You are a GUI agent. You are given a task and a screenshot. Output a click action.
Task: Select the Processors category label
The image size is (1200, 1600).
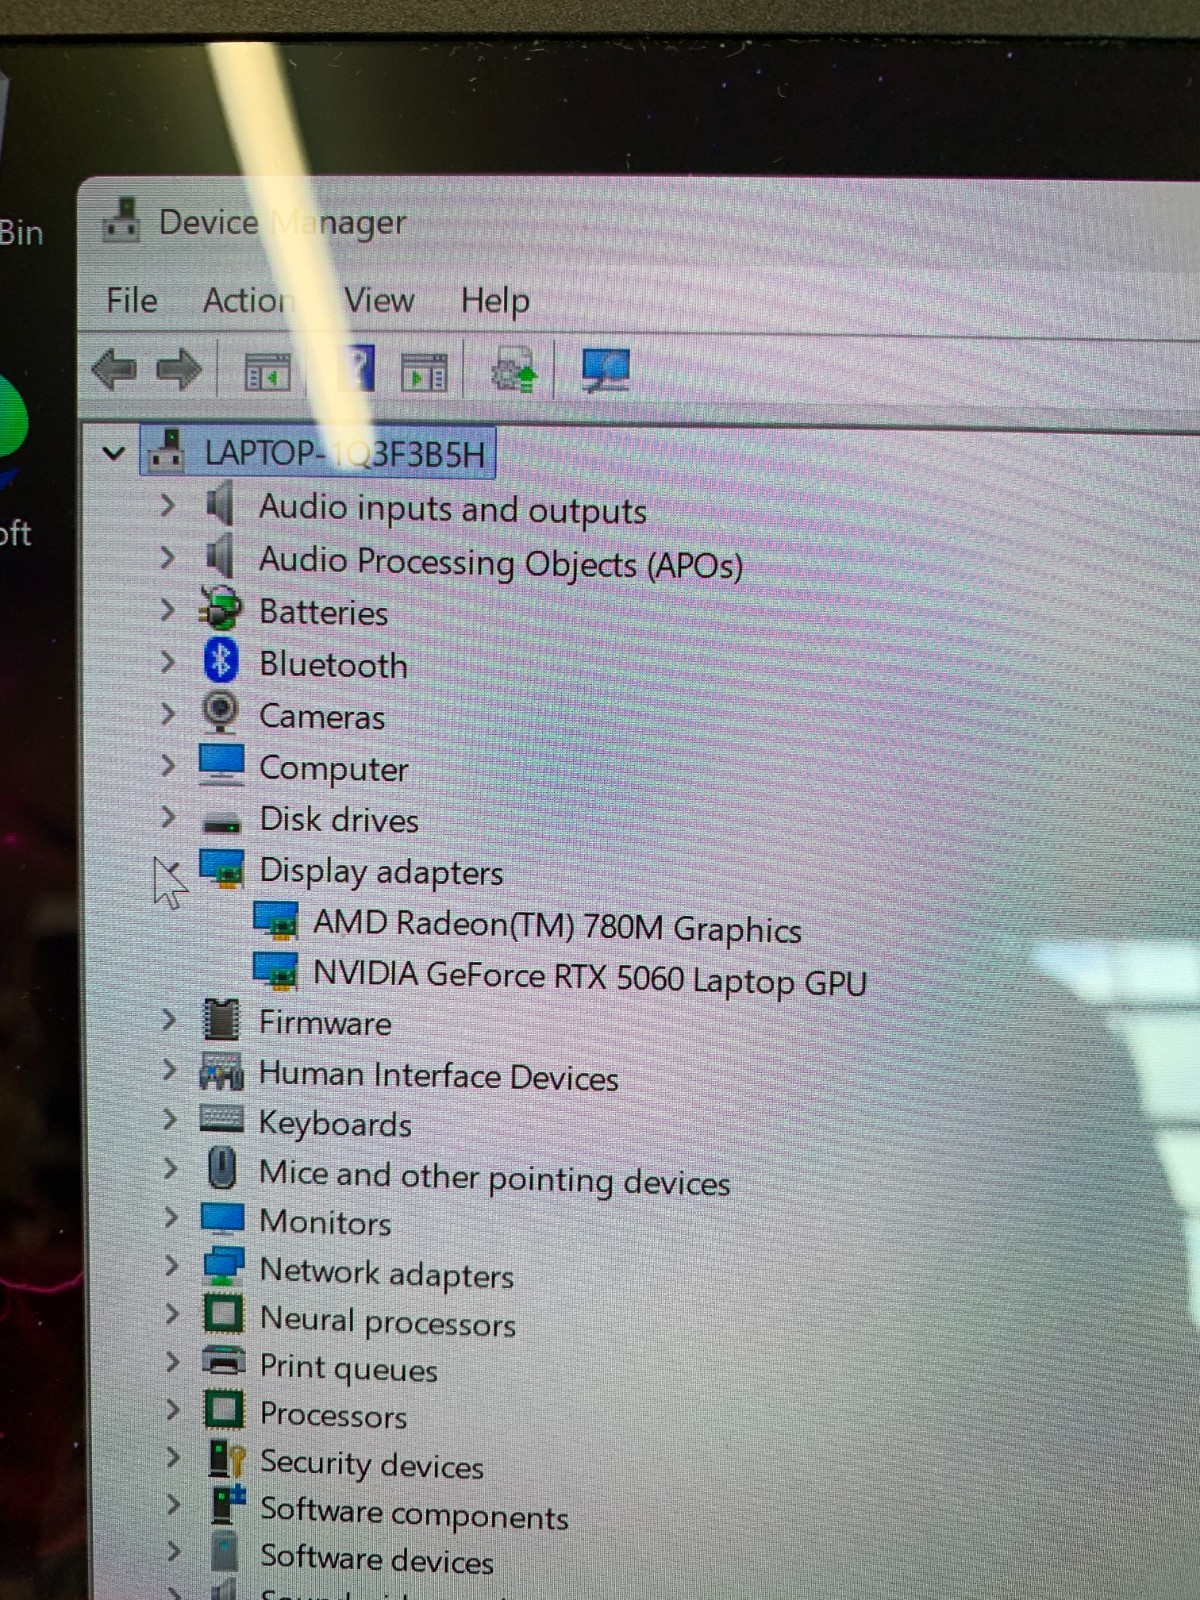(x=333, y=1415)
